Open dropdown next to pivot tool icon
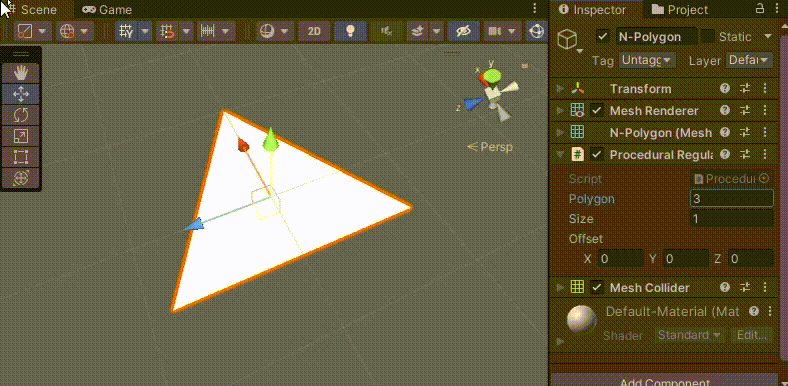This screenshot has width=788, height=386. (42, 31)
